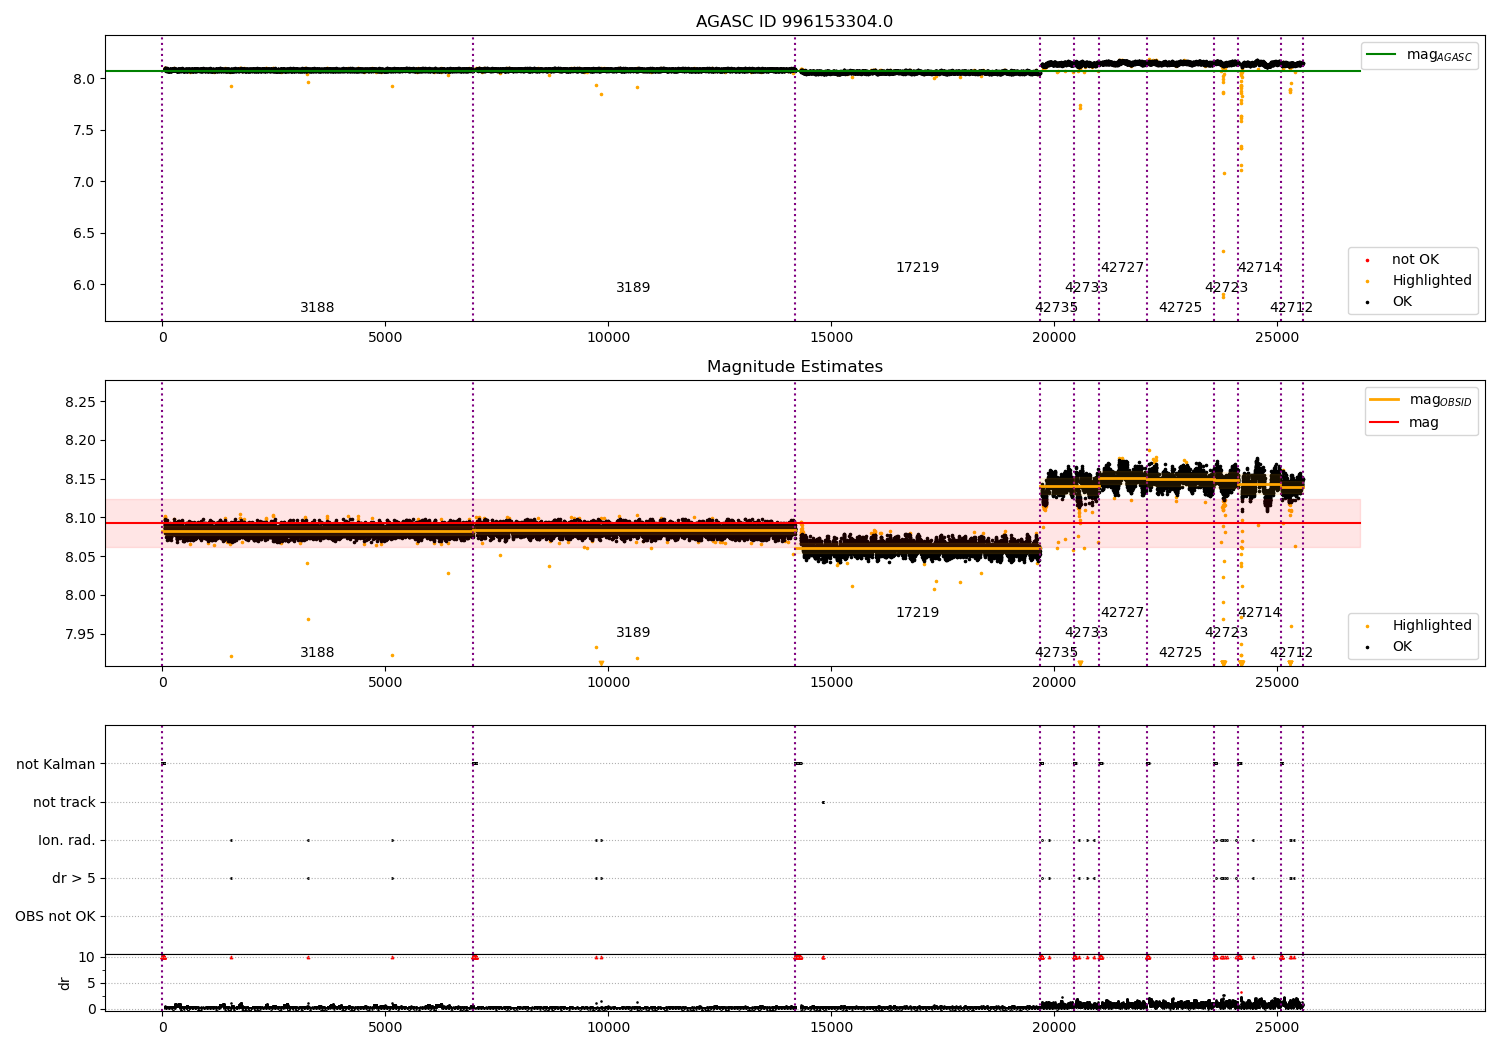Click the rotated 'dr' y-axis label
This screenshot has height=1050, width=1500.
(x=65, y=983)
